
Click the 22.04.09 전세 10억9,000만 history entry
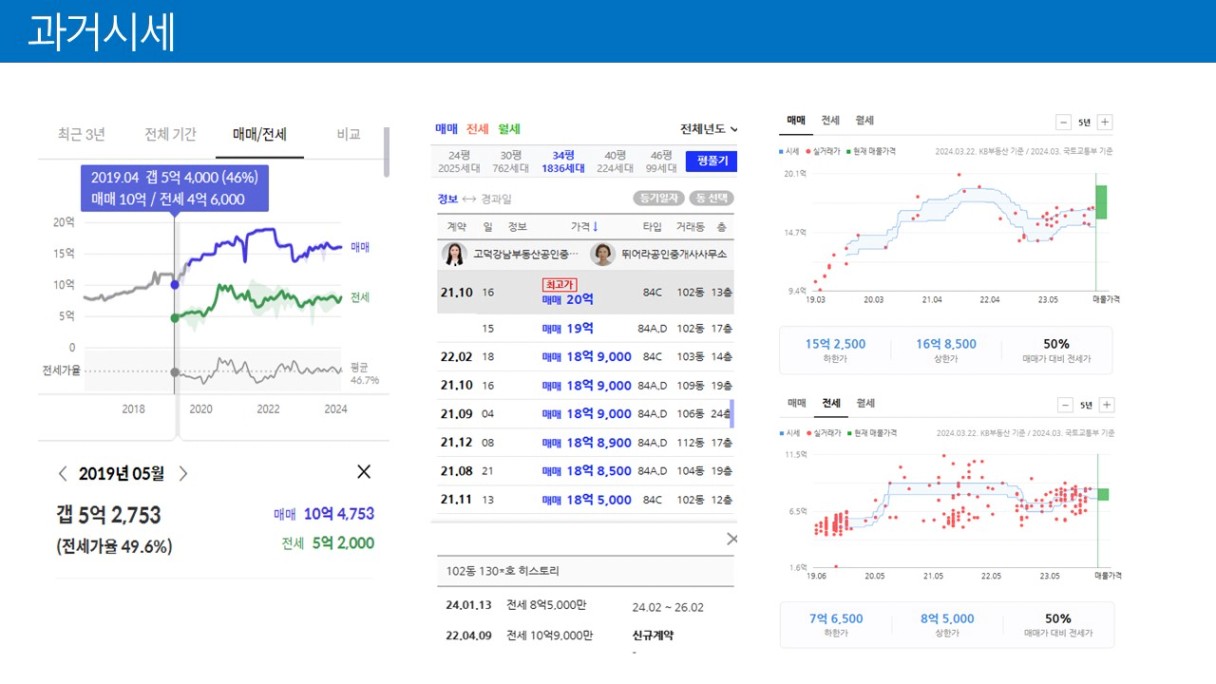(562, 635)
